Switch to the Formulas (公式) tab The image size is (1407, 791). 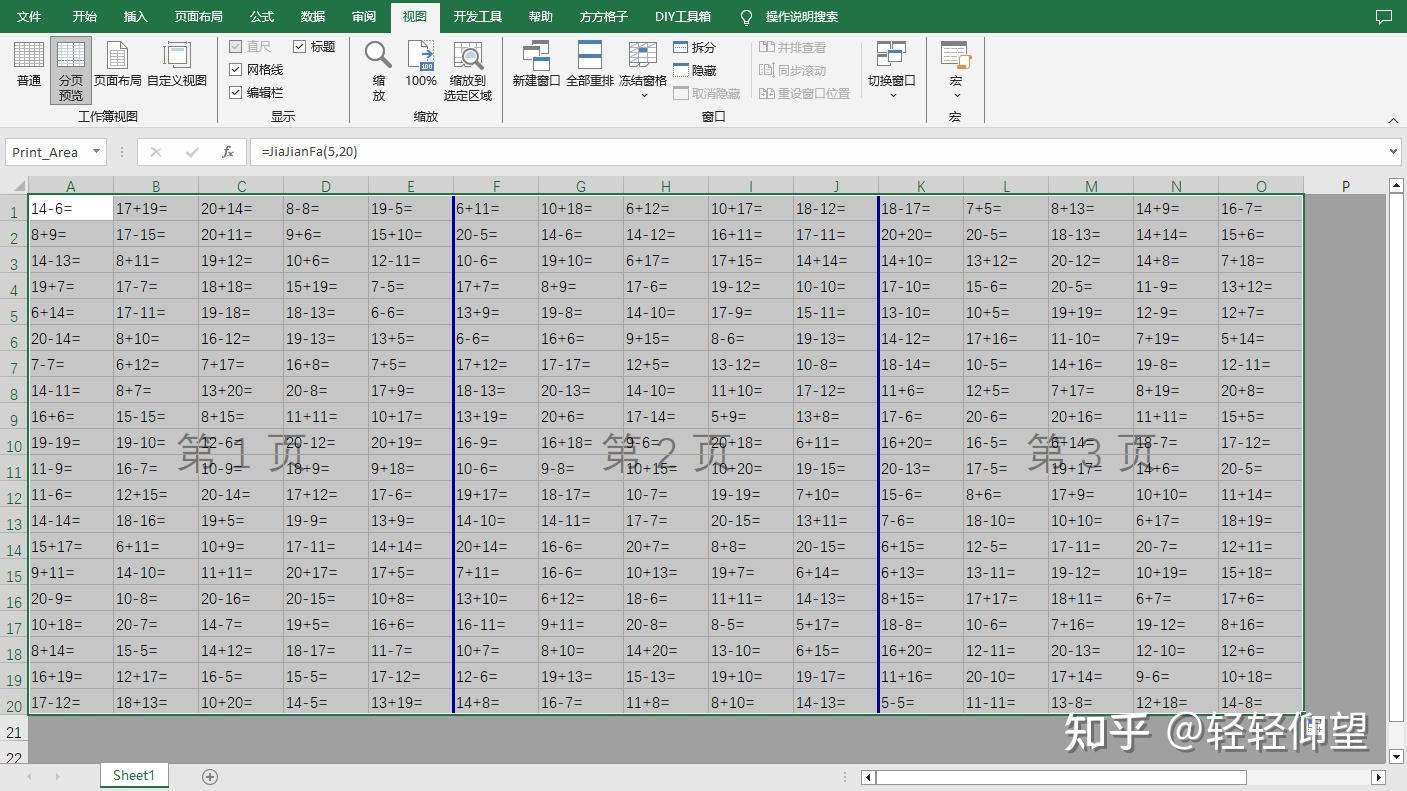262,17
